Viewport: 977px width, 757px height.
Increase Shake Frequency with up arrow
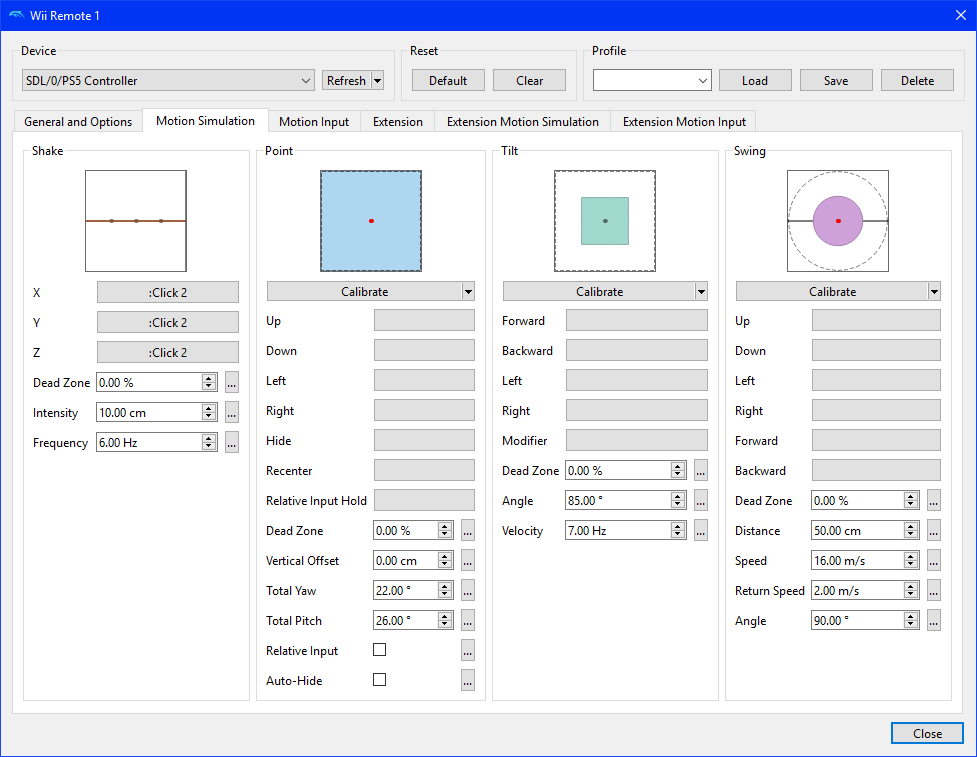click(x=209, y=439)
